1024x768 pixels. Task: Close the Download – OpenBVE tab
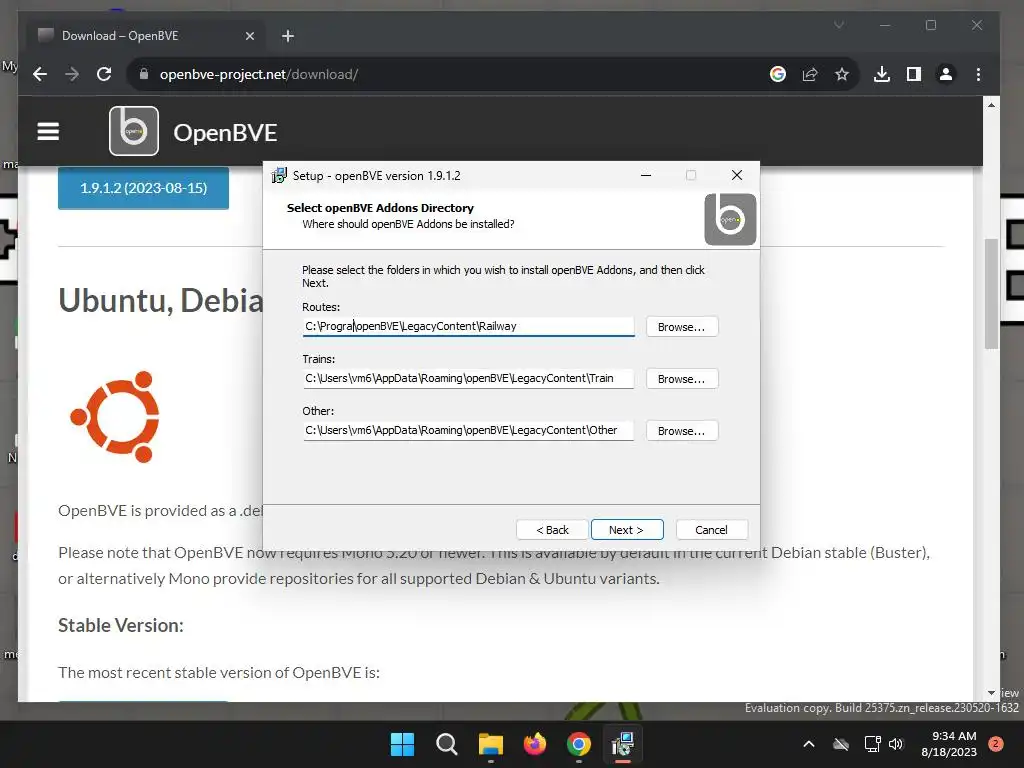(249, 36)
